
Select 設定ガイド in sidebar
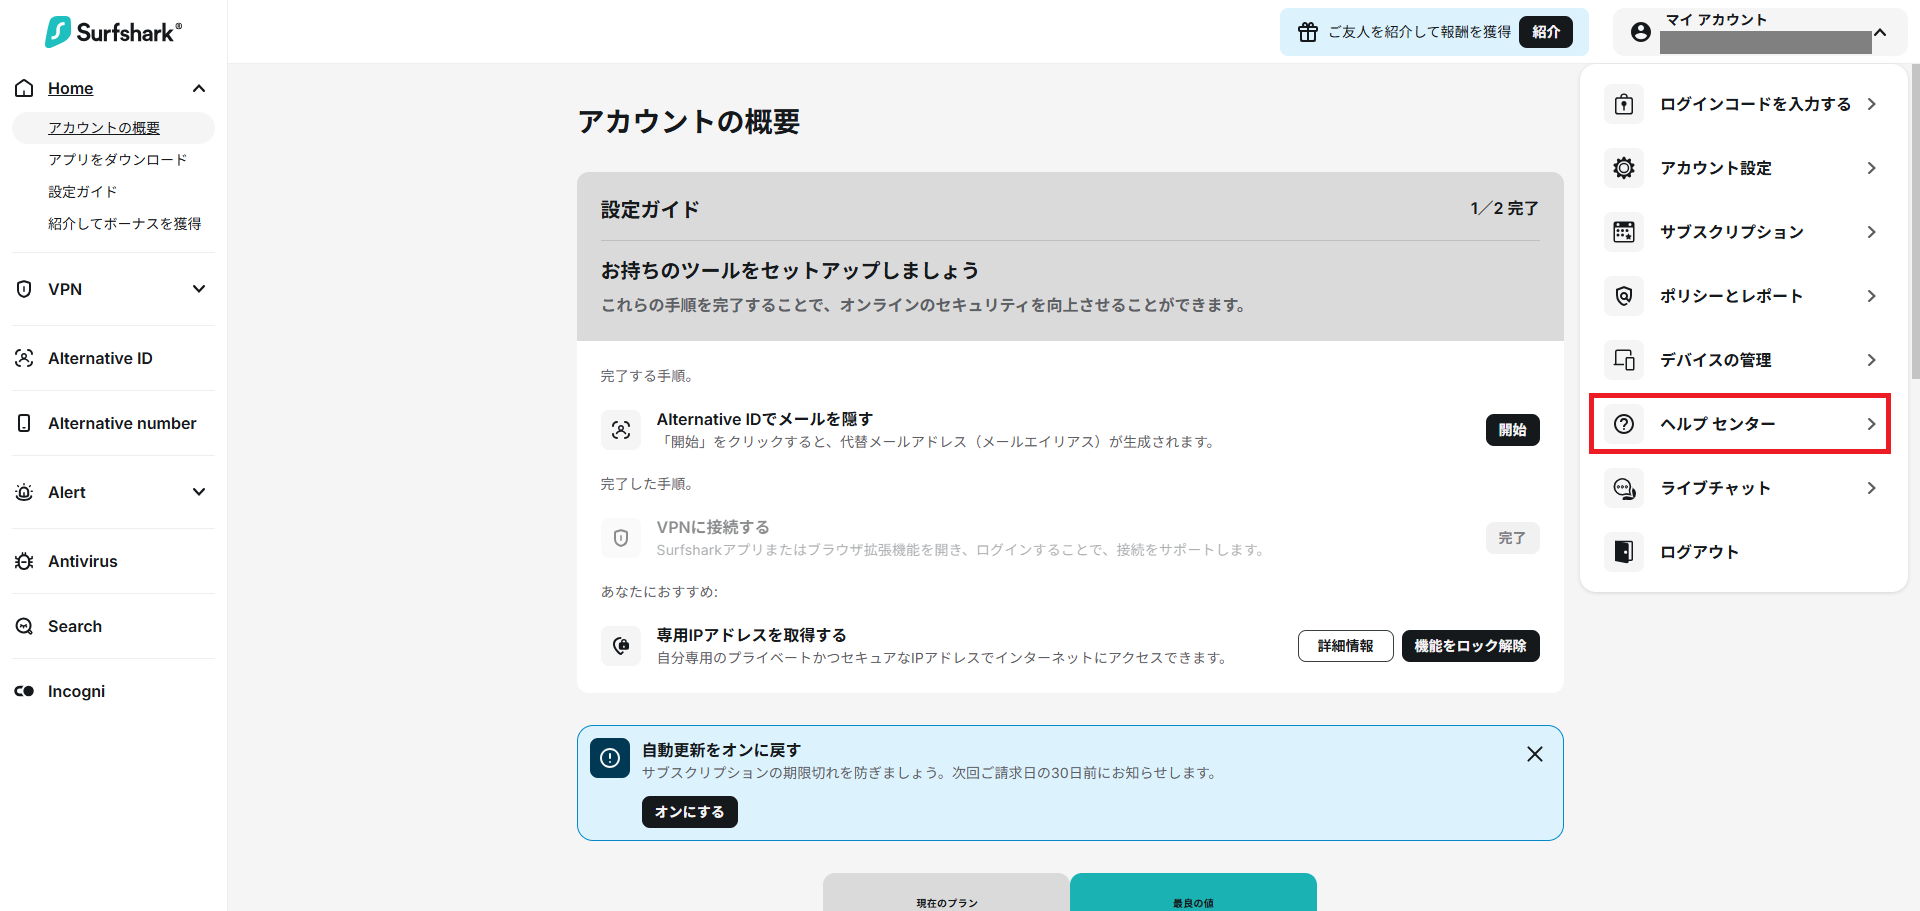[x=83, y=192]
